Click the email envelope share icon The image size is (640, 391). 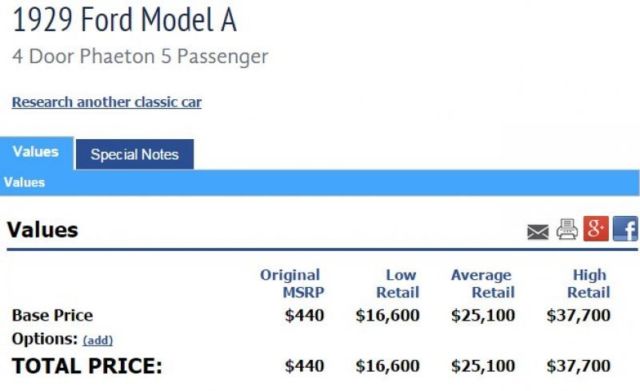(538, 232)
